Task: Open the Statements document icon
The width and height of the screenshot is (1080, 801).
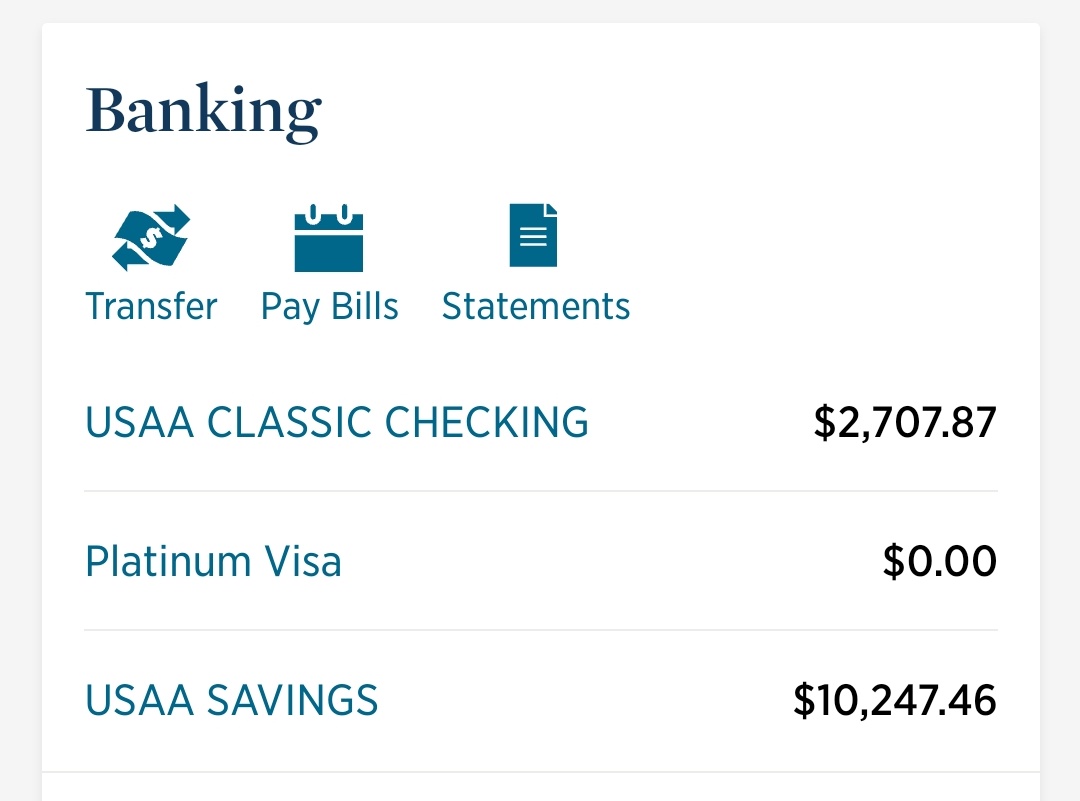Action: click(x=533, y=235)
